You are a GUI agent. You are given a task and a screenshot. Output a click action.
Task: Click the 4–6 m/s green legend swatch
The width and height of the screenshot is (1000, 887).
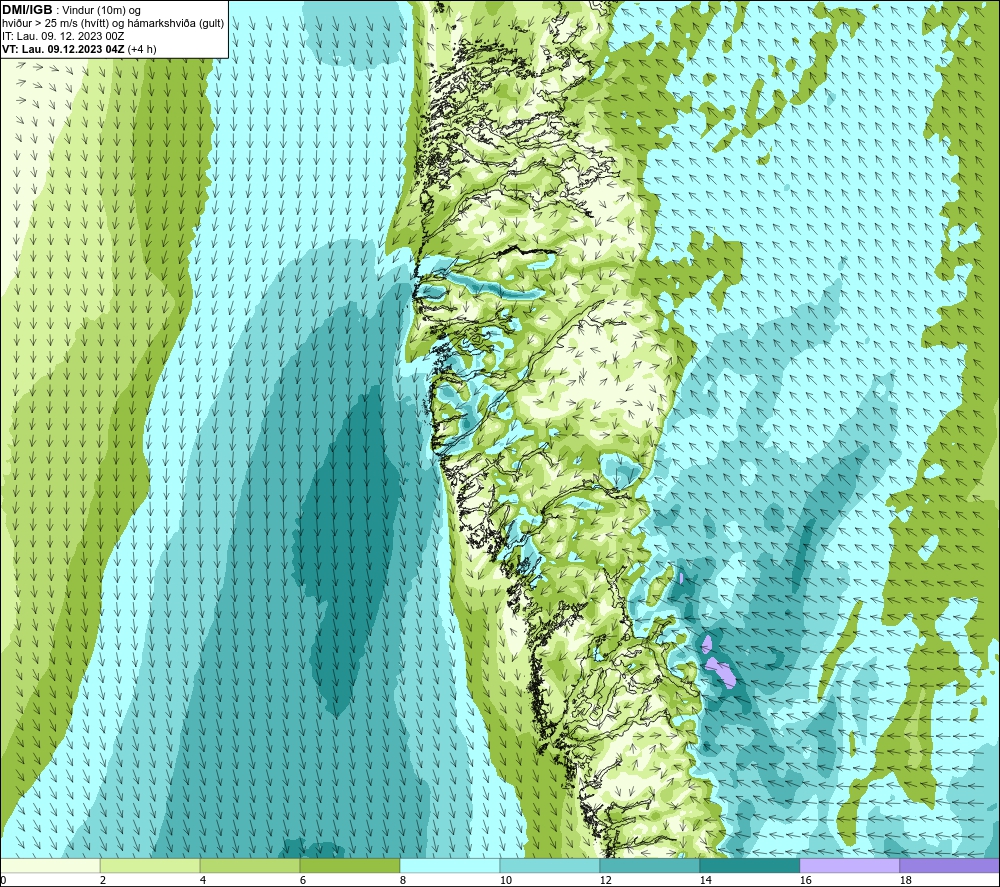pyautogui.click(x=250, y=865)
